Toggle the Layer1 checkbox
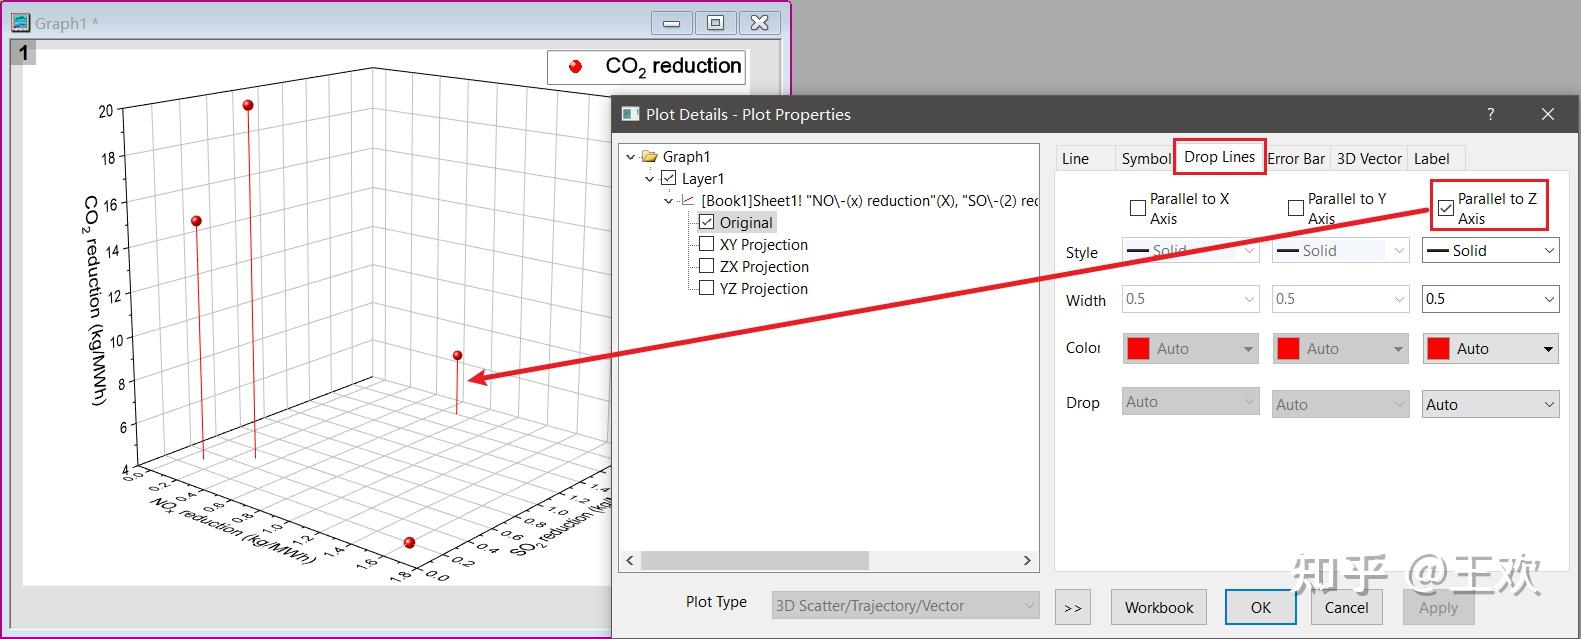Screen dimensions: 1581x639 (669, 178)
